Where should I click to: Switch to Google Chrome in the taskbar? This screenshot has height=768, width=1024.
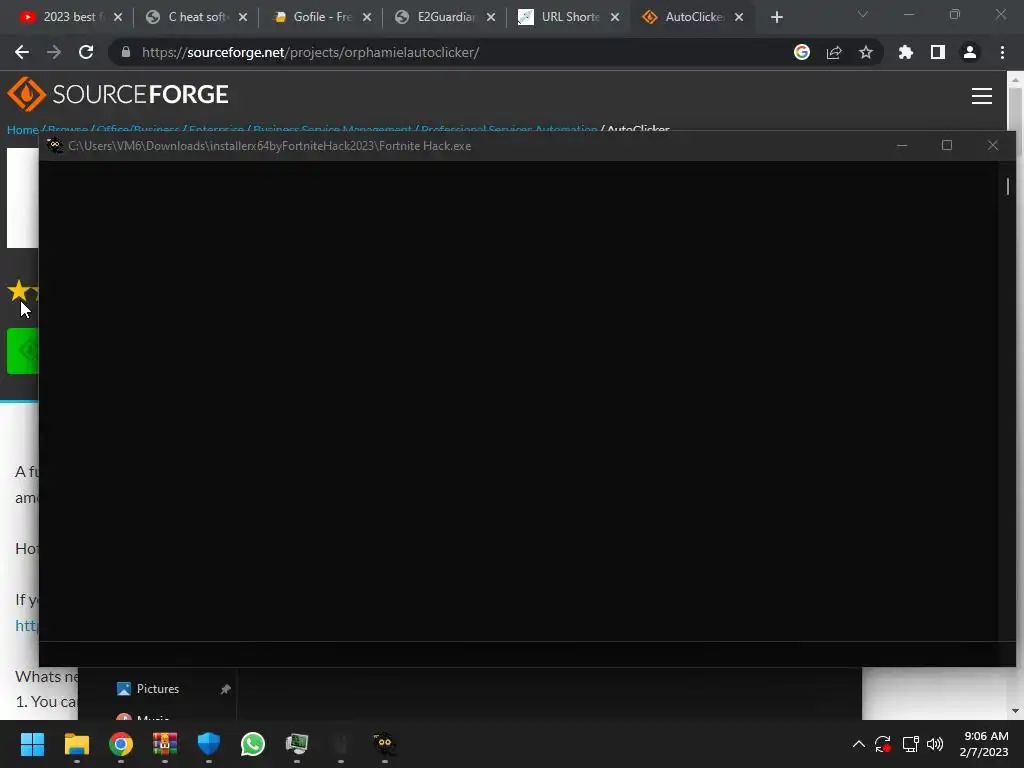[x=121, y=744]
